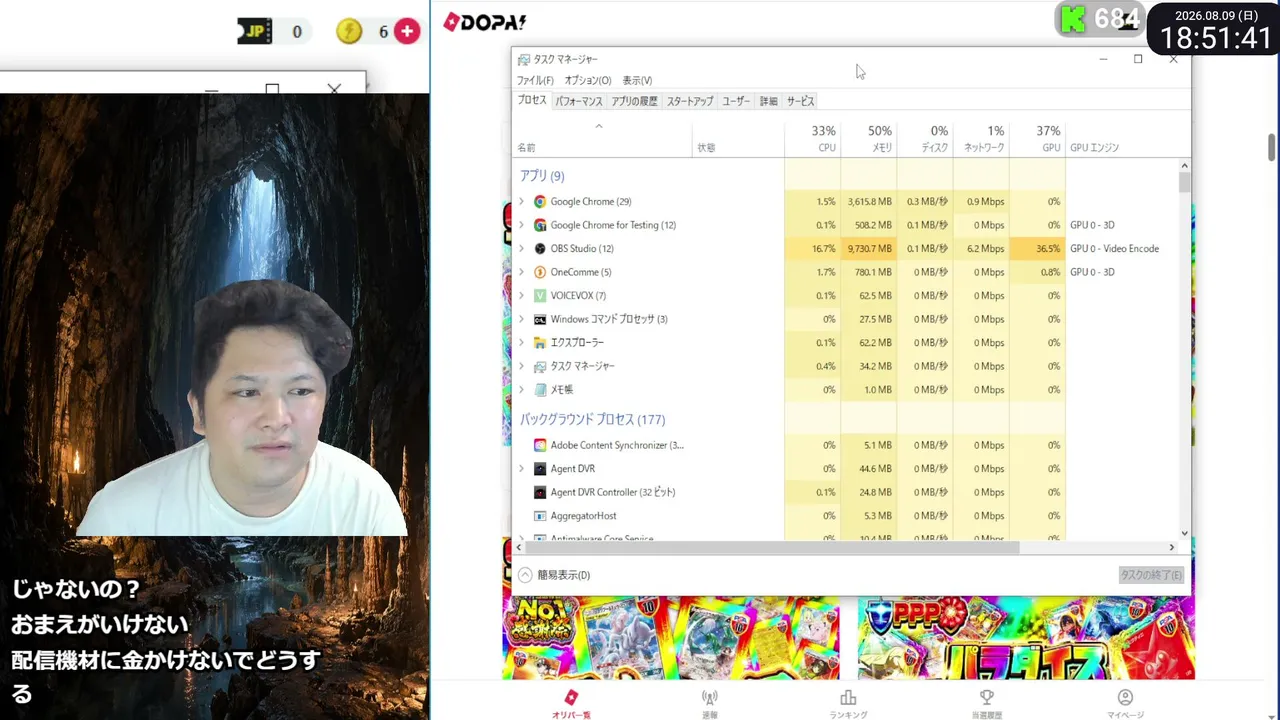Click the JP badge icon
Viewport: 1280px width, 720px height.
(255, 31)
